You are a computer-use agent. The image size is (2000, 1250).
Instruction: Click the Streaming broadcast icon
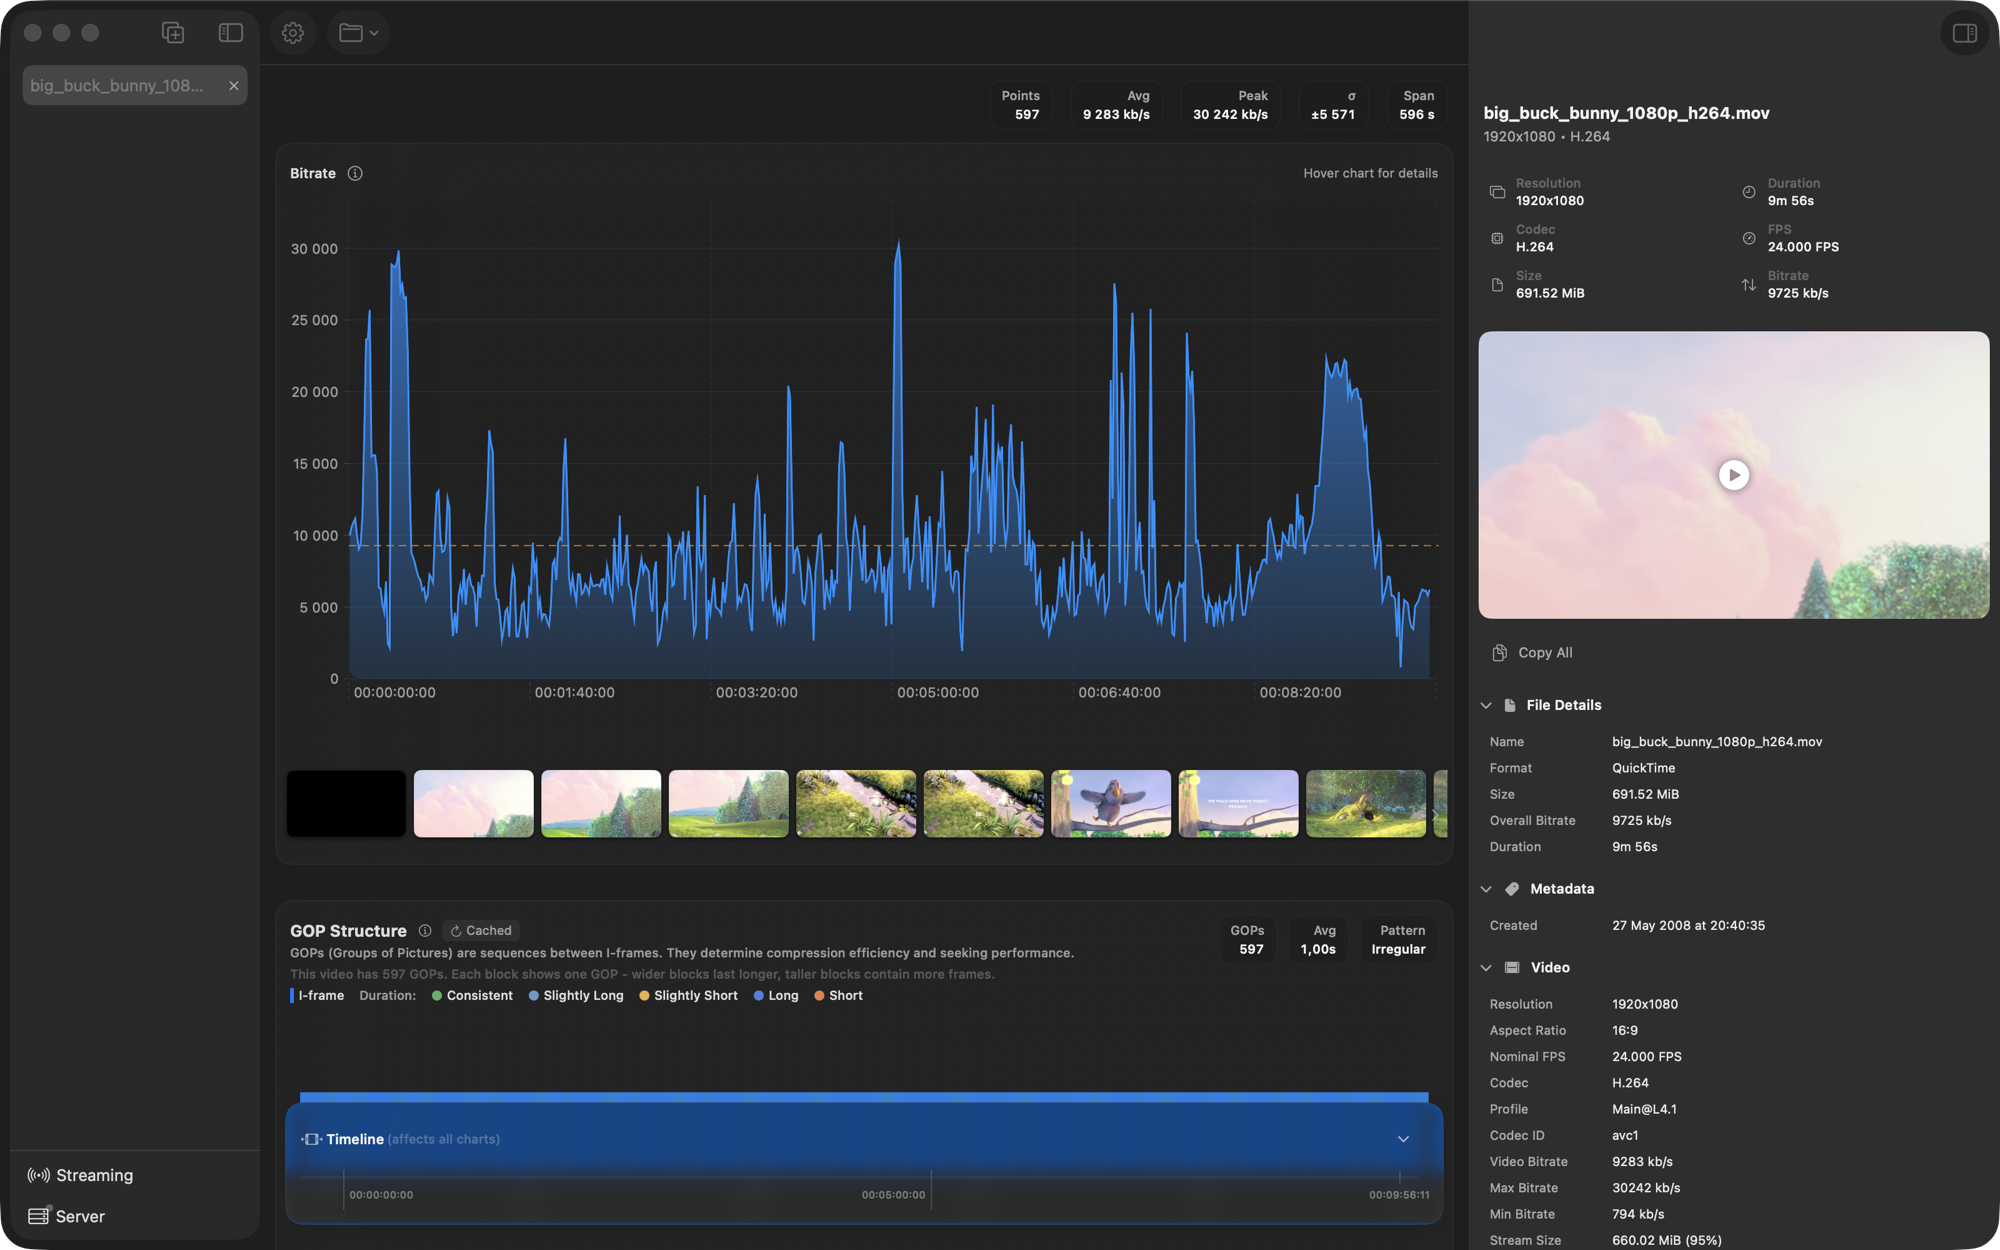tap(39, 1175)
